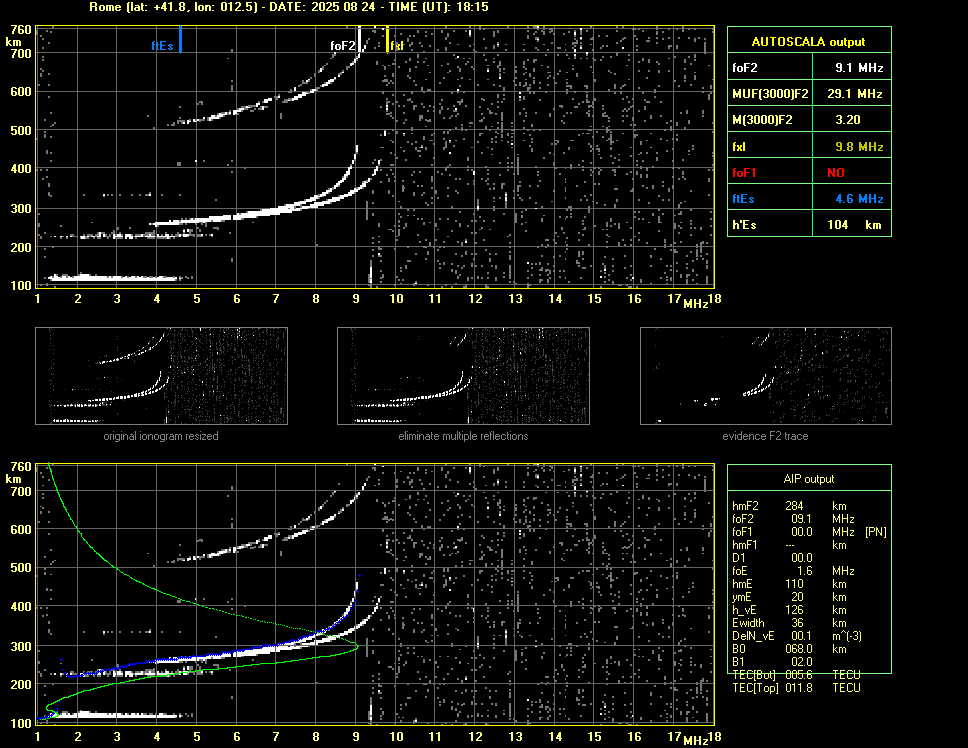Click the white foF2 marker line

[359, 39]
